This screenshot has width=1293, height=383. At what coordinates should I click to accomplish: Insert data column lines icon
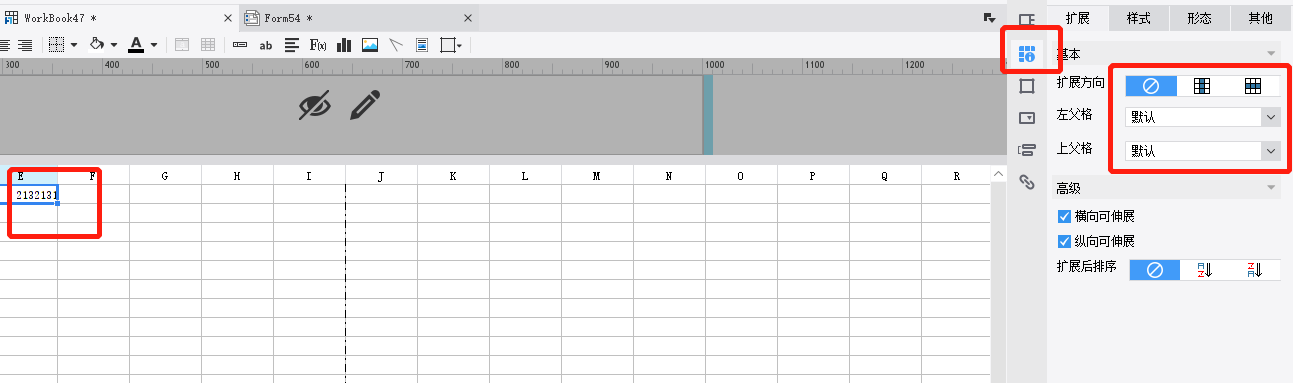292,45
